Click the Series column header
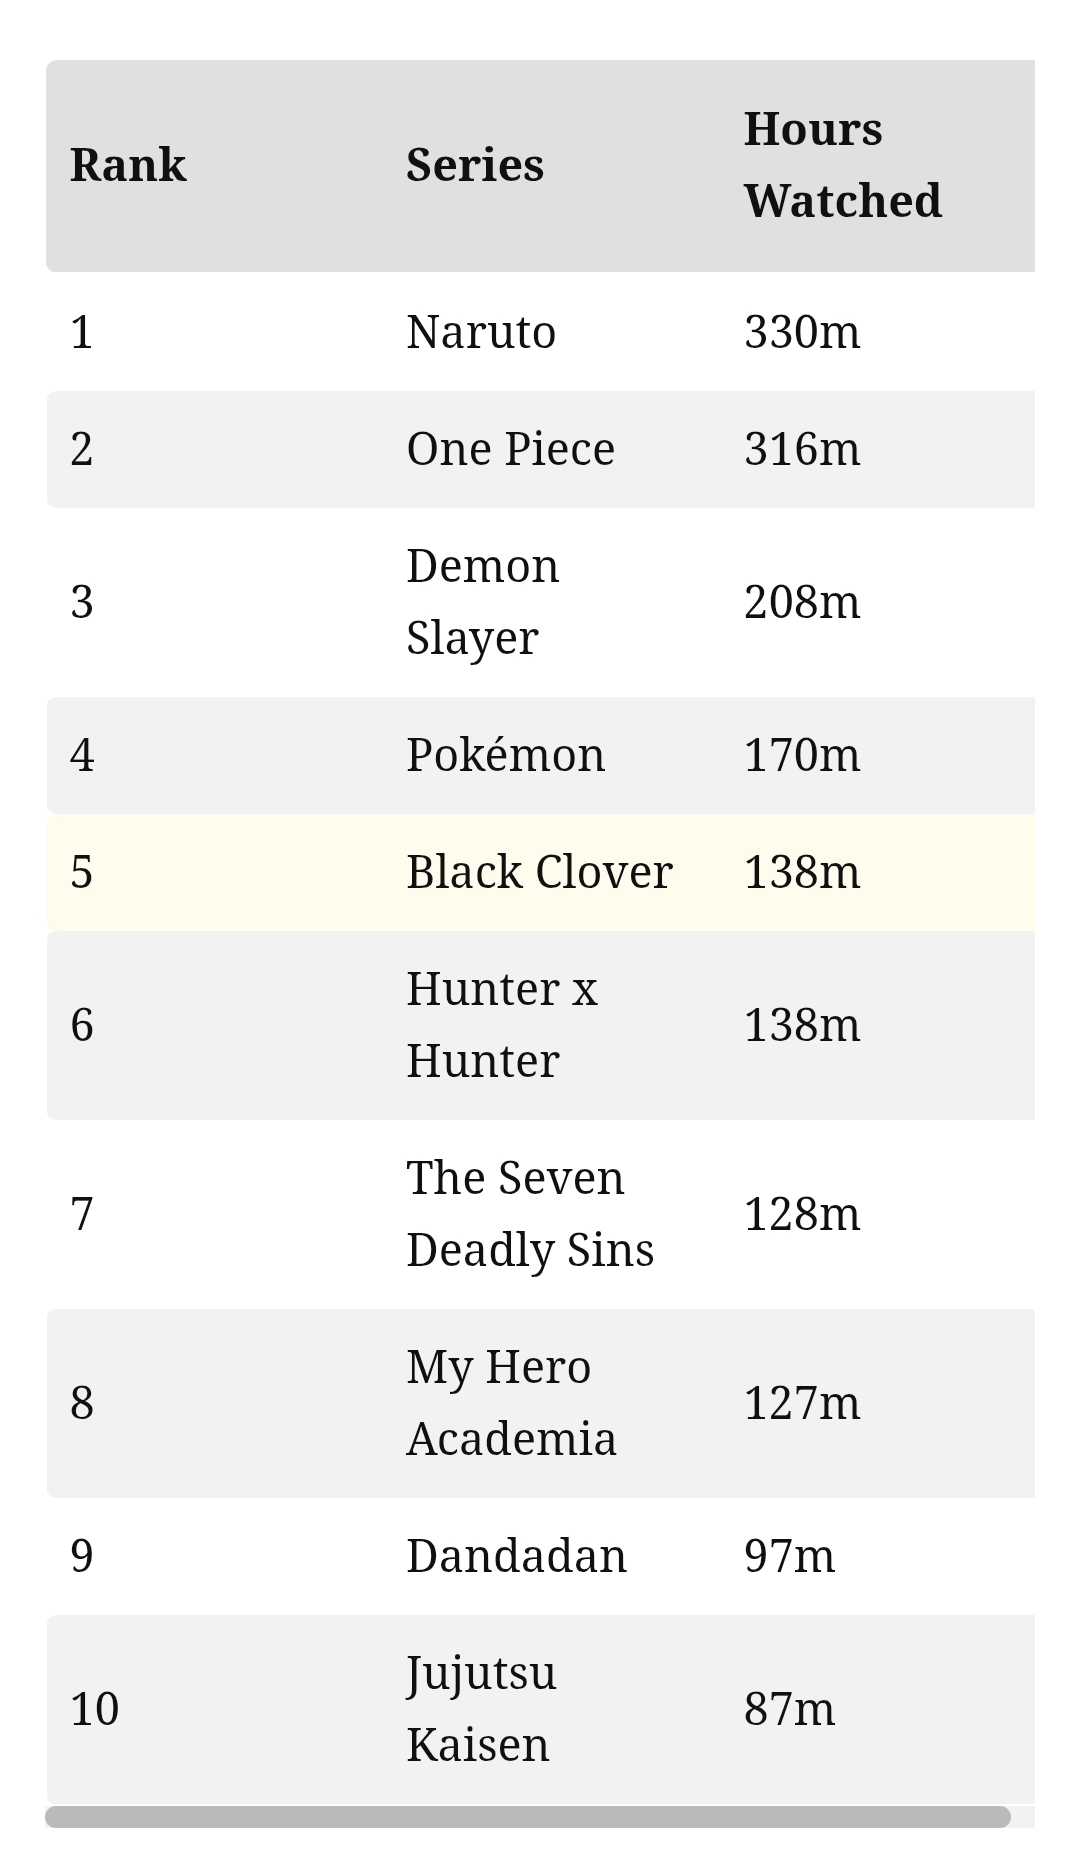Screen dimensions: 1079x1869 coord(475,165)
